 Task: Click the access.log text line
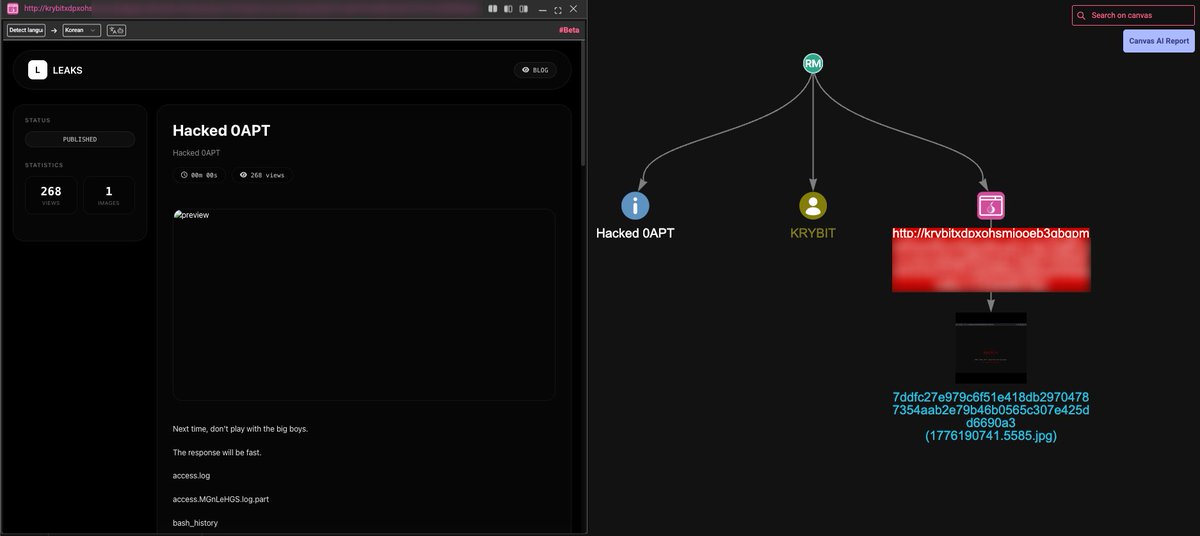point(191,475)
